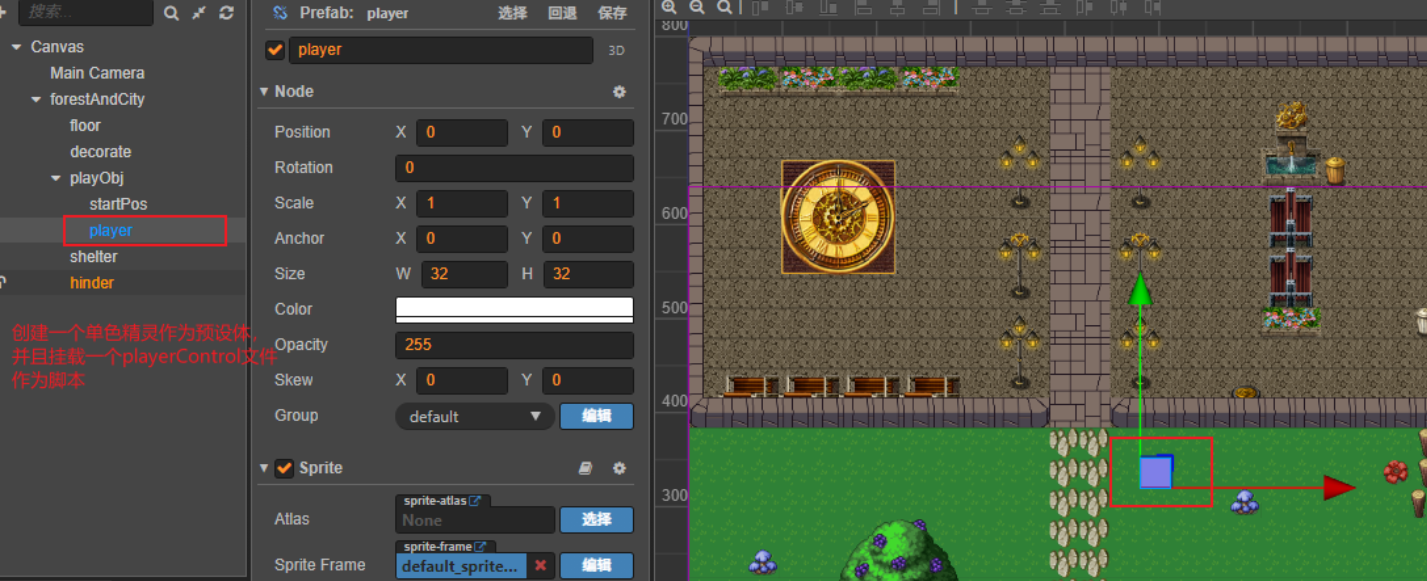Open the white Color swatch picker

tap(515, 309)
